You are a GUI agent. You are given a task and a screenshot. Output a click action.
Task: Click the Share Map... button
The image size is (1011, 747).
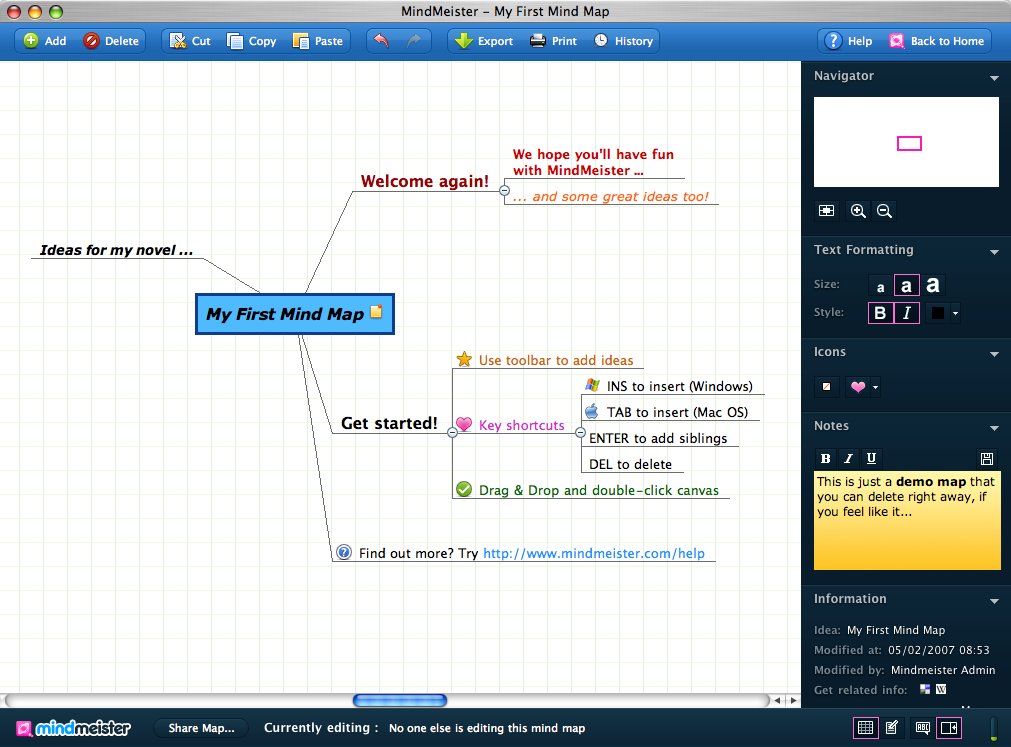pos(201,728)
